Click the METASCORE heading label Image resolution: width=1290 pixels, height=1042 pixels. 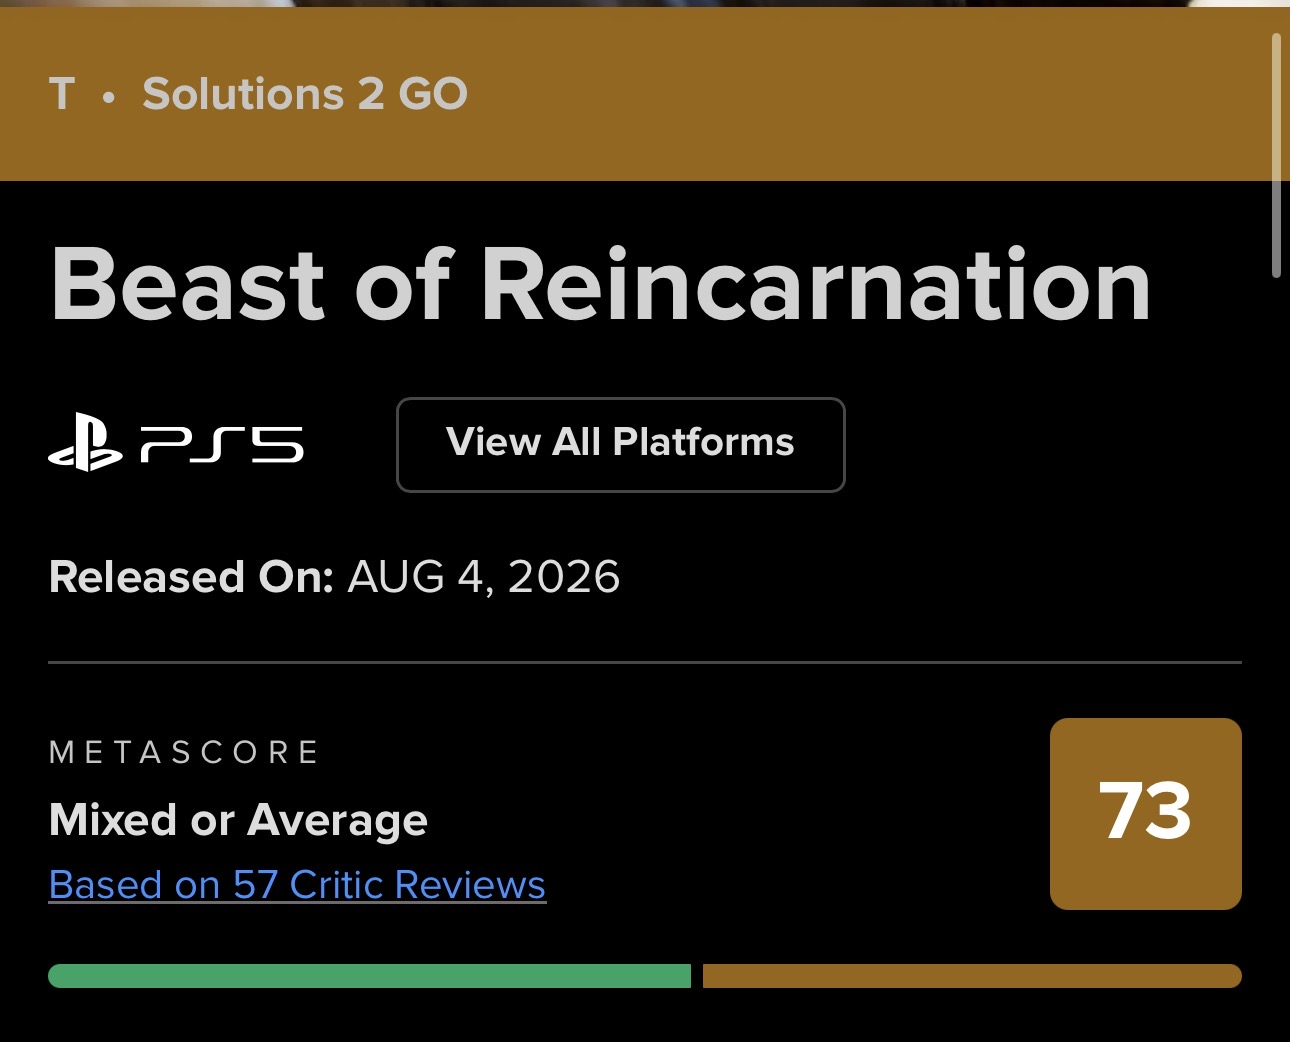(x=184, y=752)
